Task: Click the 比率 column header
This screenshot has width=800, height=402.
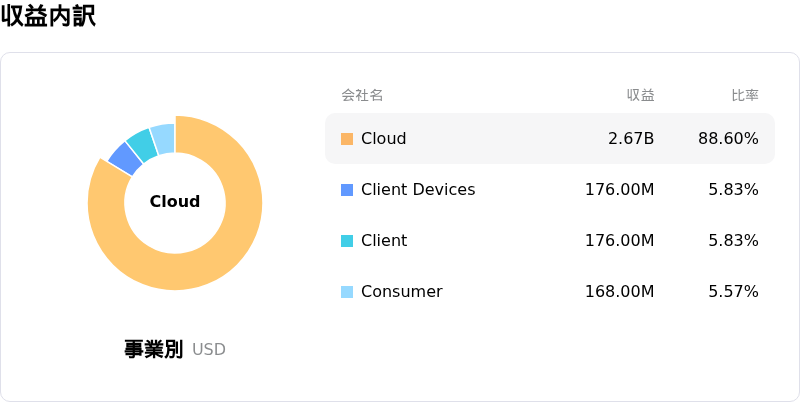Action: pyautogui.click(x=745, y=95)
